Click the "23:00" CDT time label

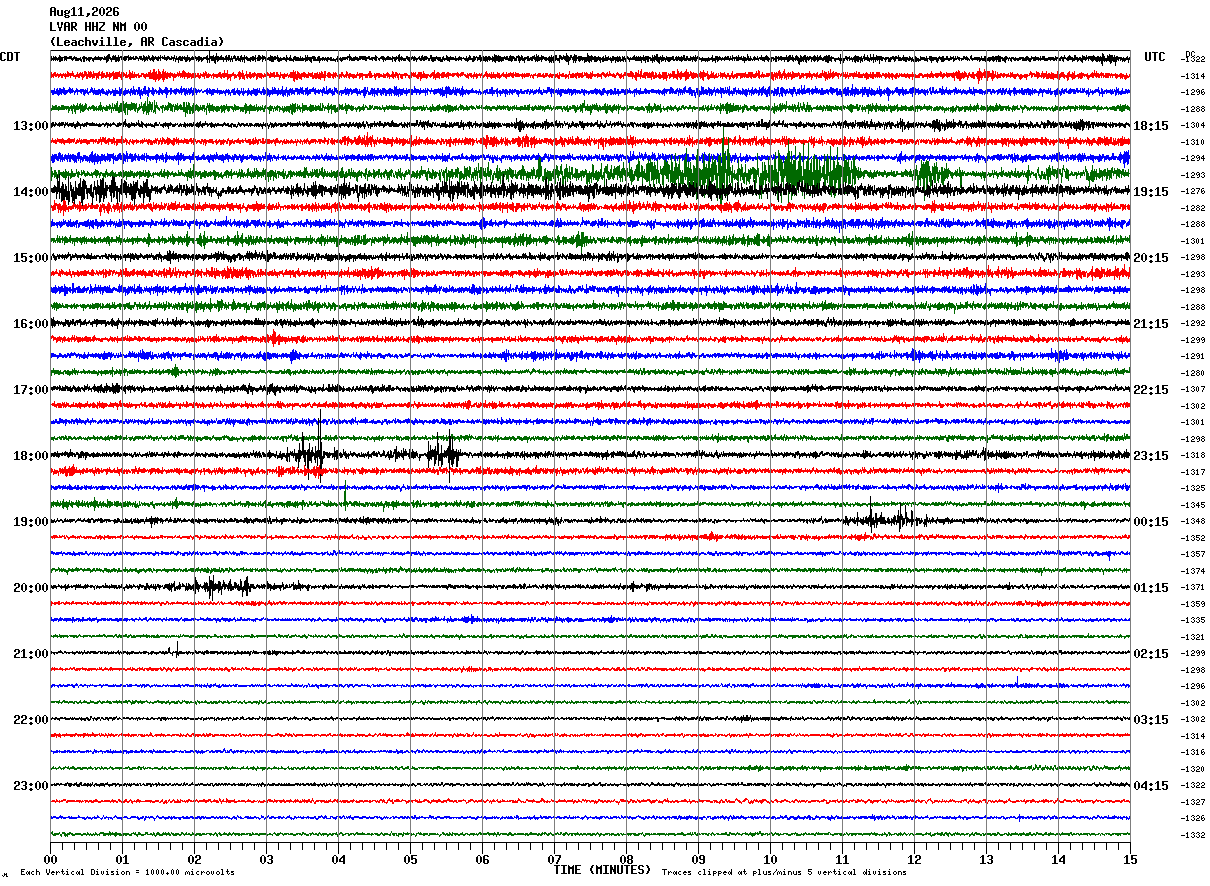(30, 786)
